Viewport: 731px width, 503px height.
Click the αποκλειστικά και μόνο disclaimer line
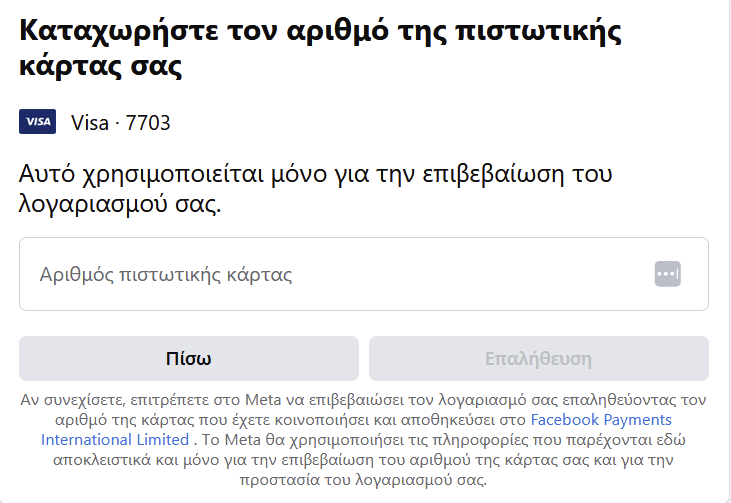click(x=363, y=460)
